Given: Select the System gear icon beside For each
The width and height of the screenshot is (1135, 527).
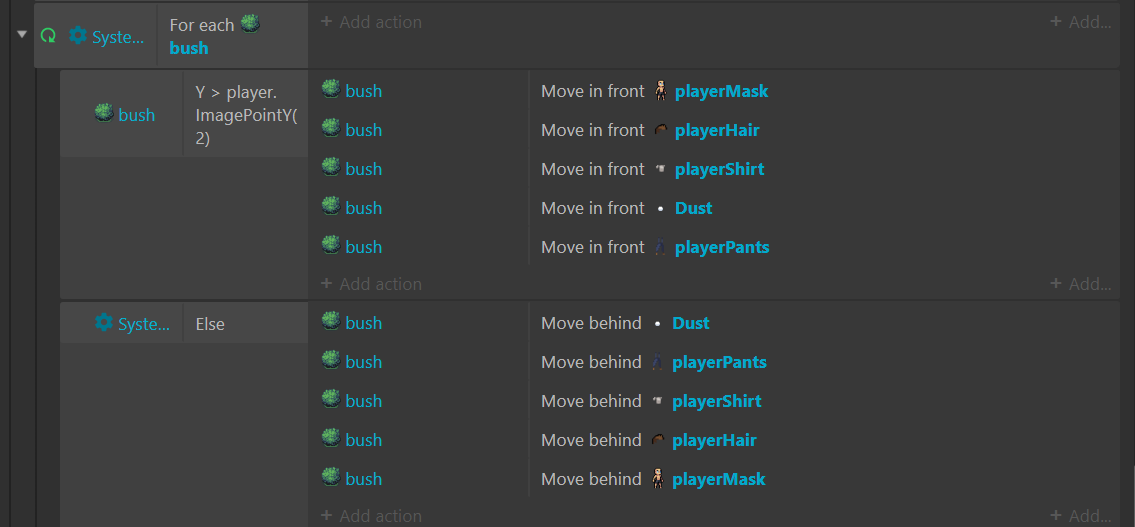Looking at the screenshot, I should coord(77,35).
